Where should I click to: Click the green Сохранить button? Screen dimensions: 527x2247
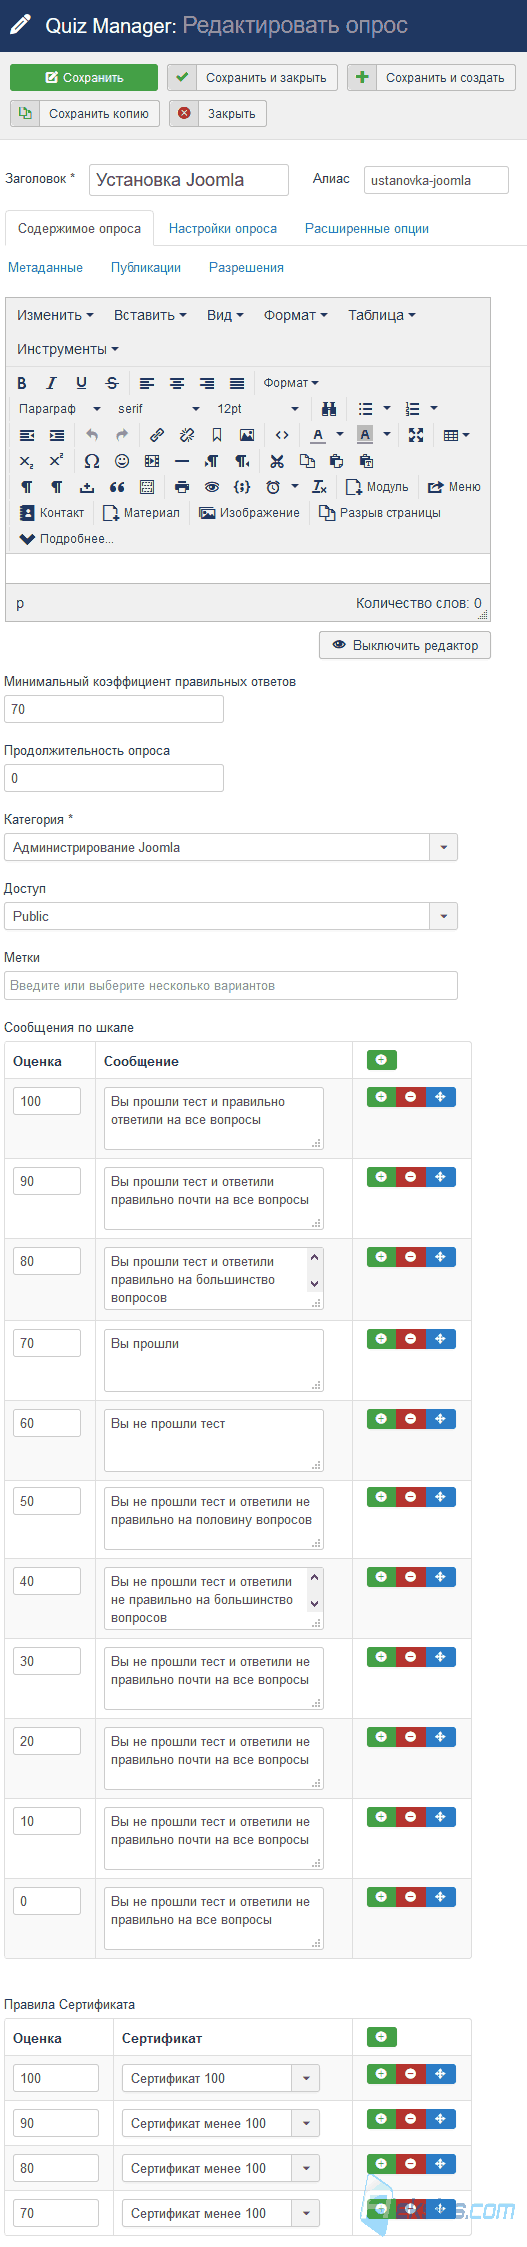(x=84, y=77)
